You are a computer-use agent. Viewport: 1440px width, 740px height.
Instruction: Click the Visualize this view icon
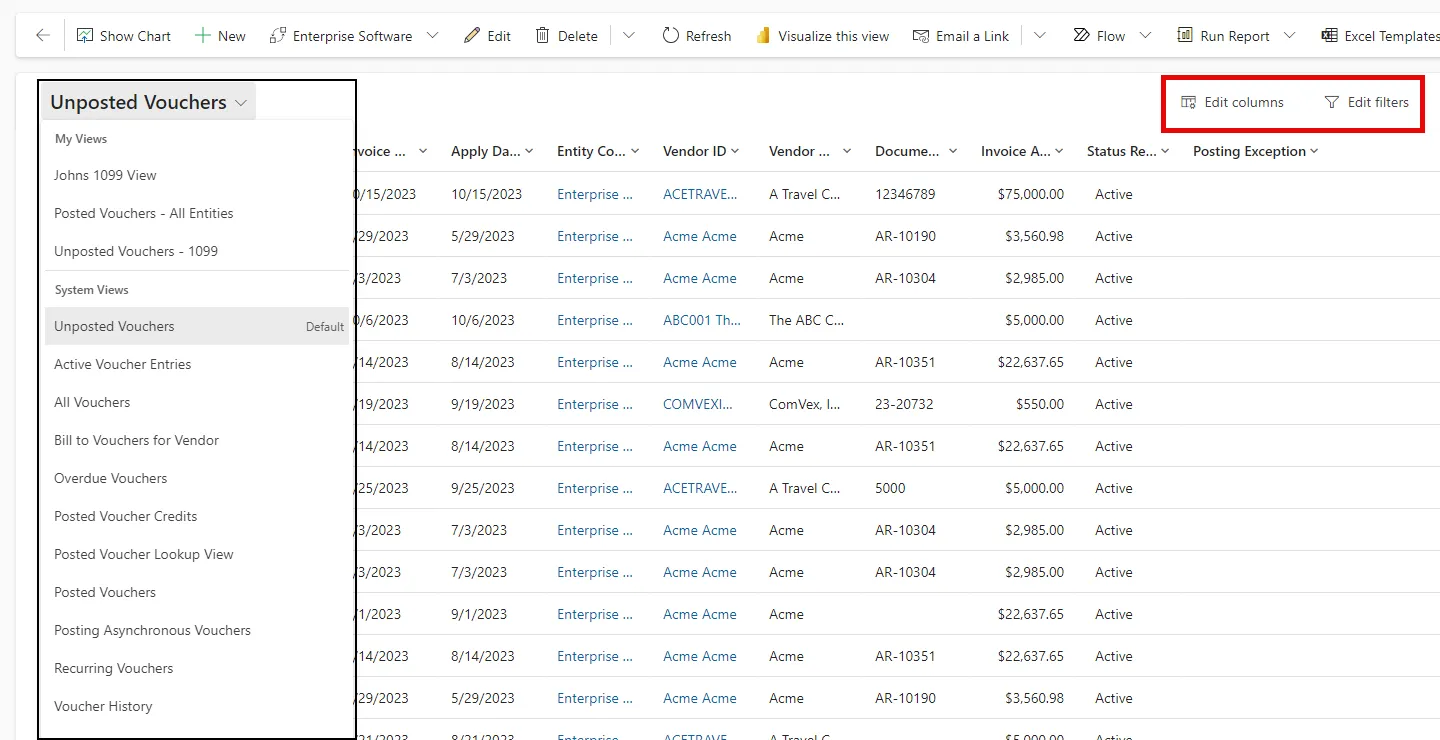[763, 36]
